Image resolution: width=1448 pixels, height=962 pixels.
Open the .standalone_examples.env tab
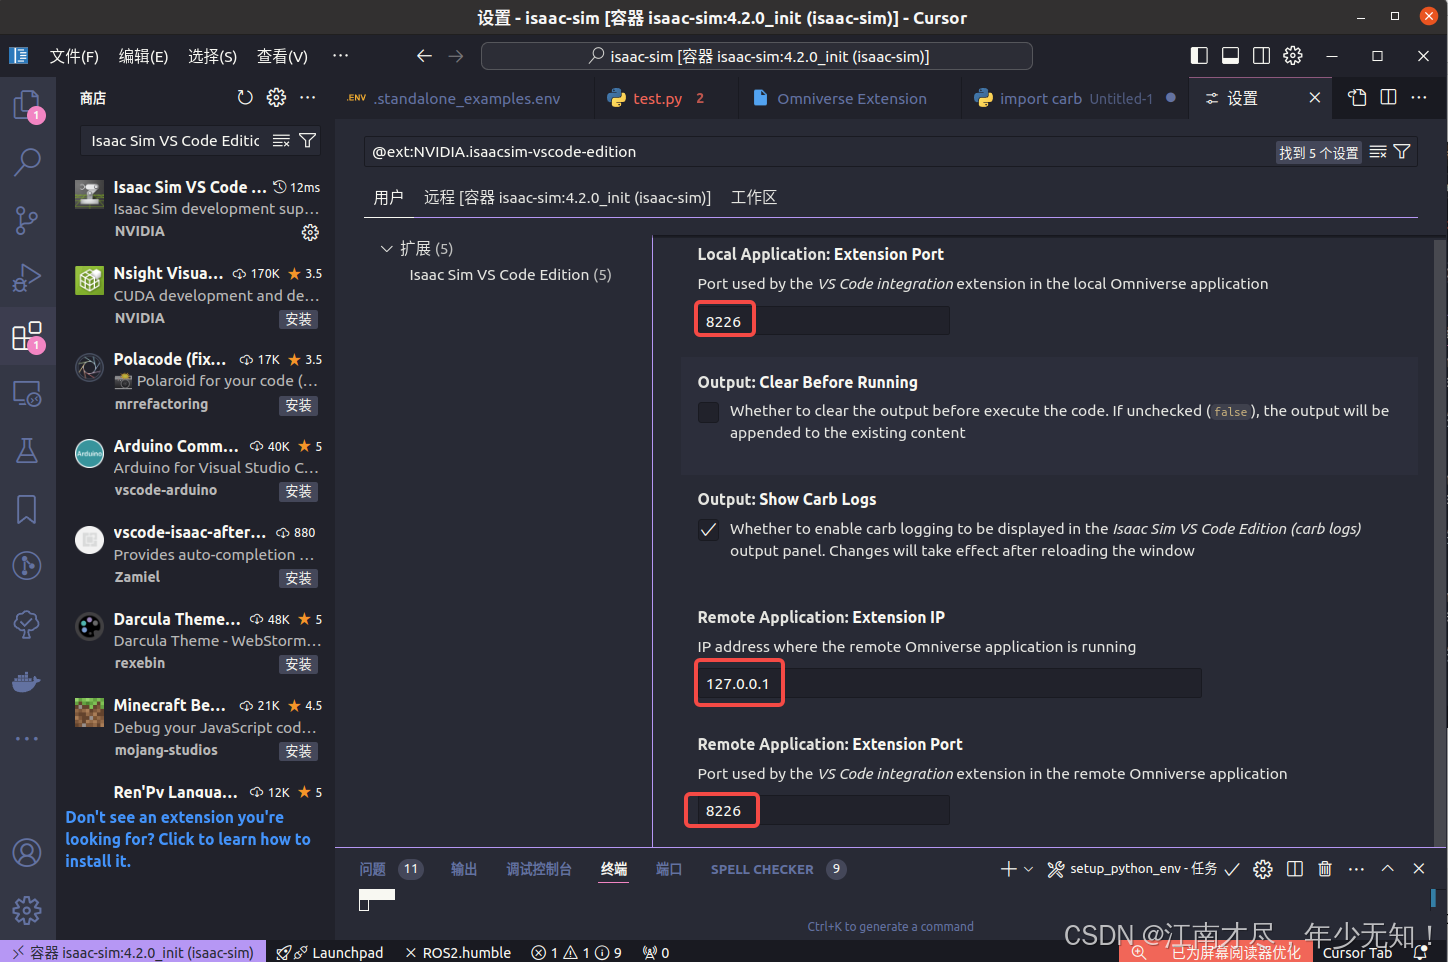(x=465, y=98)
